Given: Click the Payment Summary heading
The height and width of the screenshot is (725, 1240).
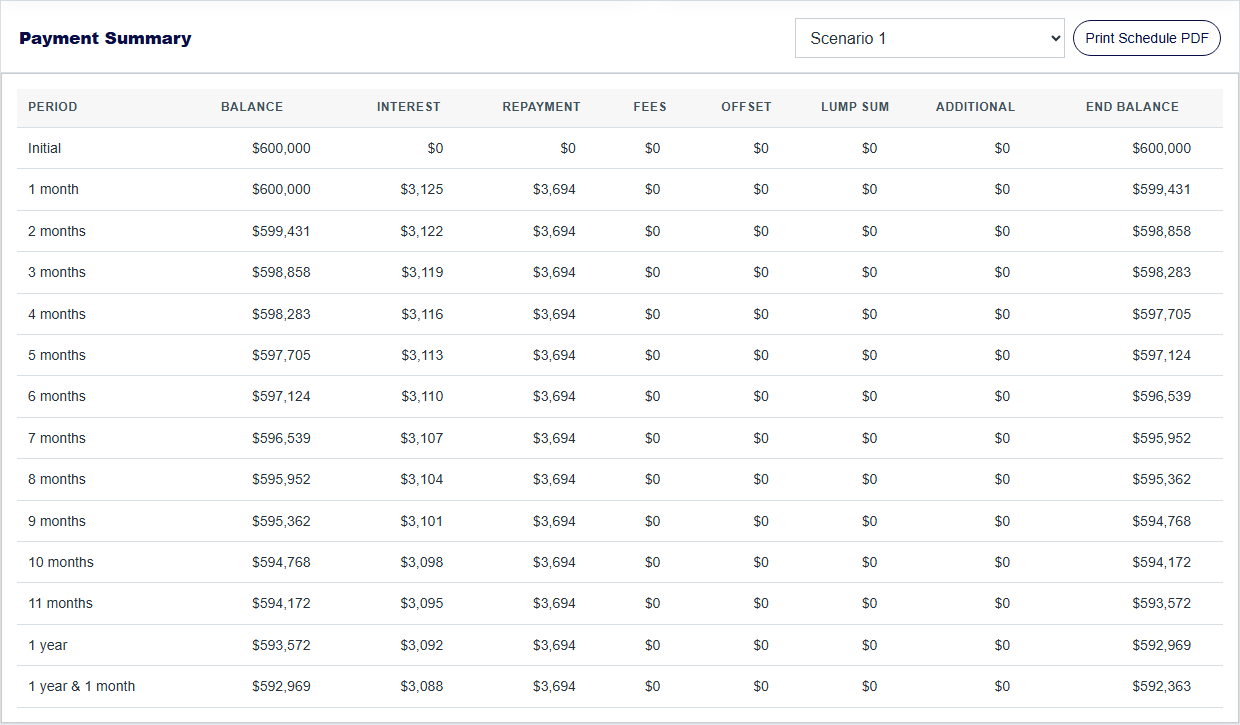Looking at the screenshot, I should point(105,38).
